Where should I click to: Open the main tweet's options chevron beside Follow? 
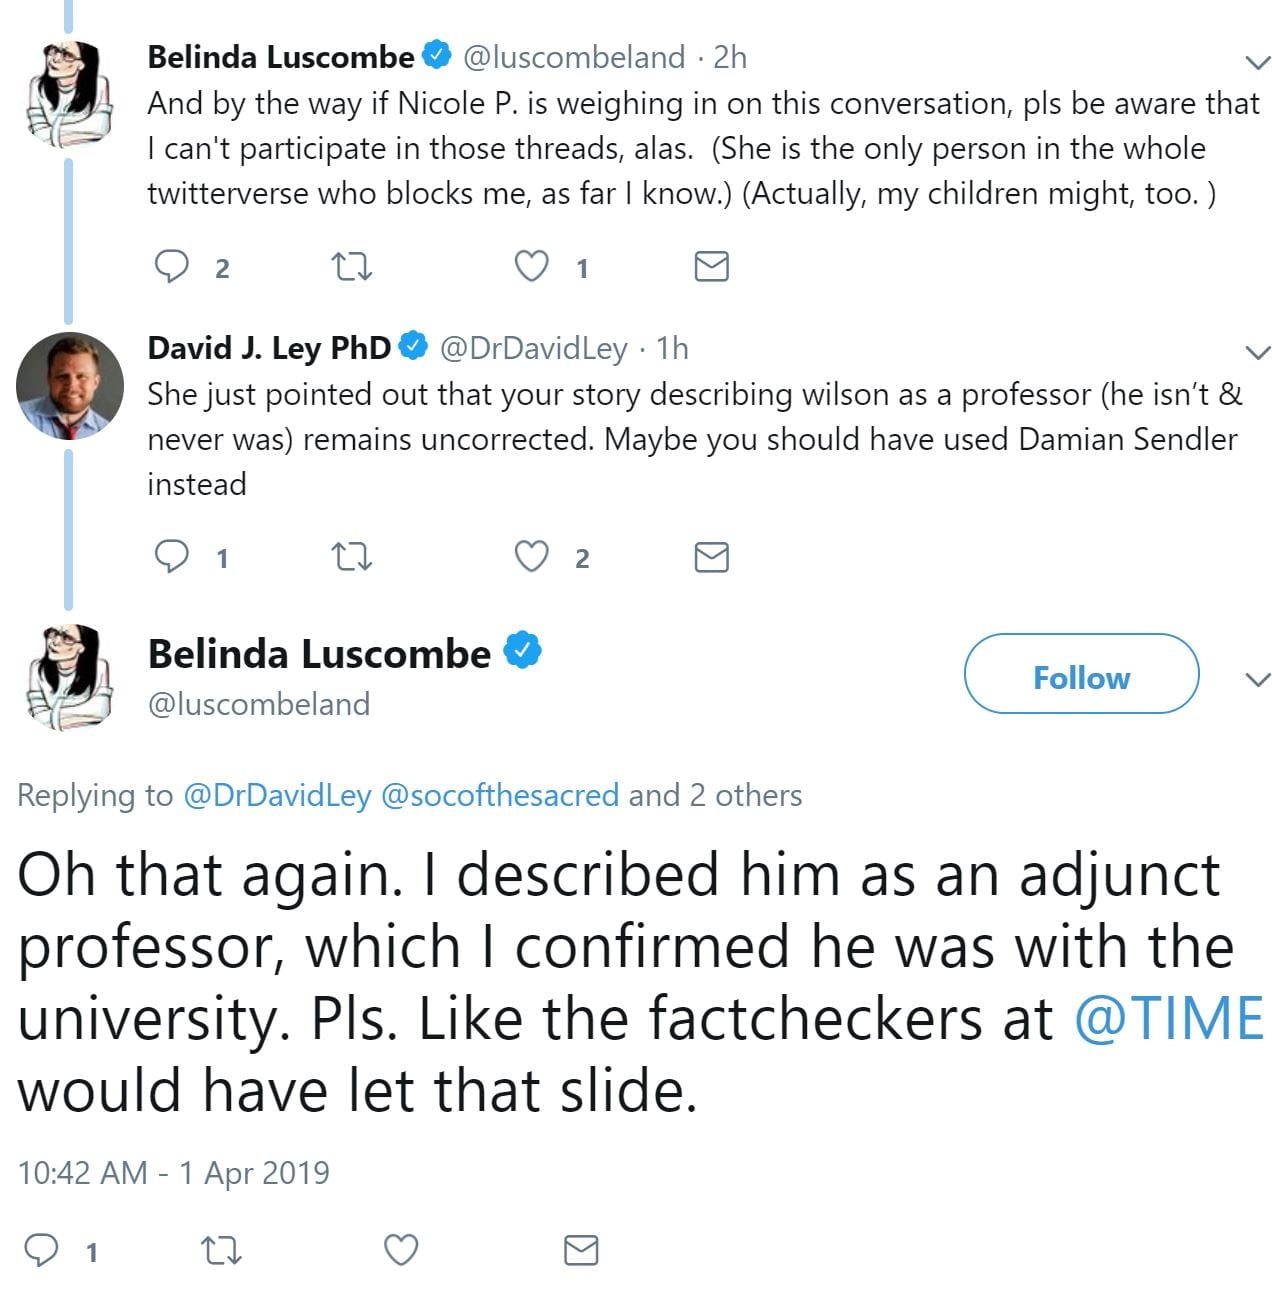tap(1257, 680)
